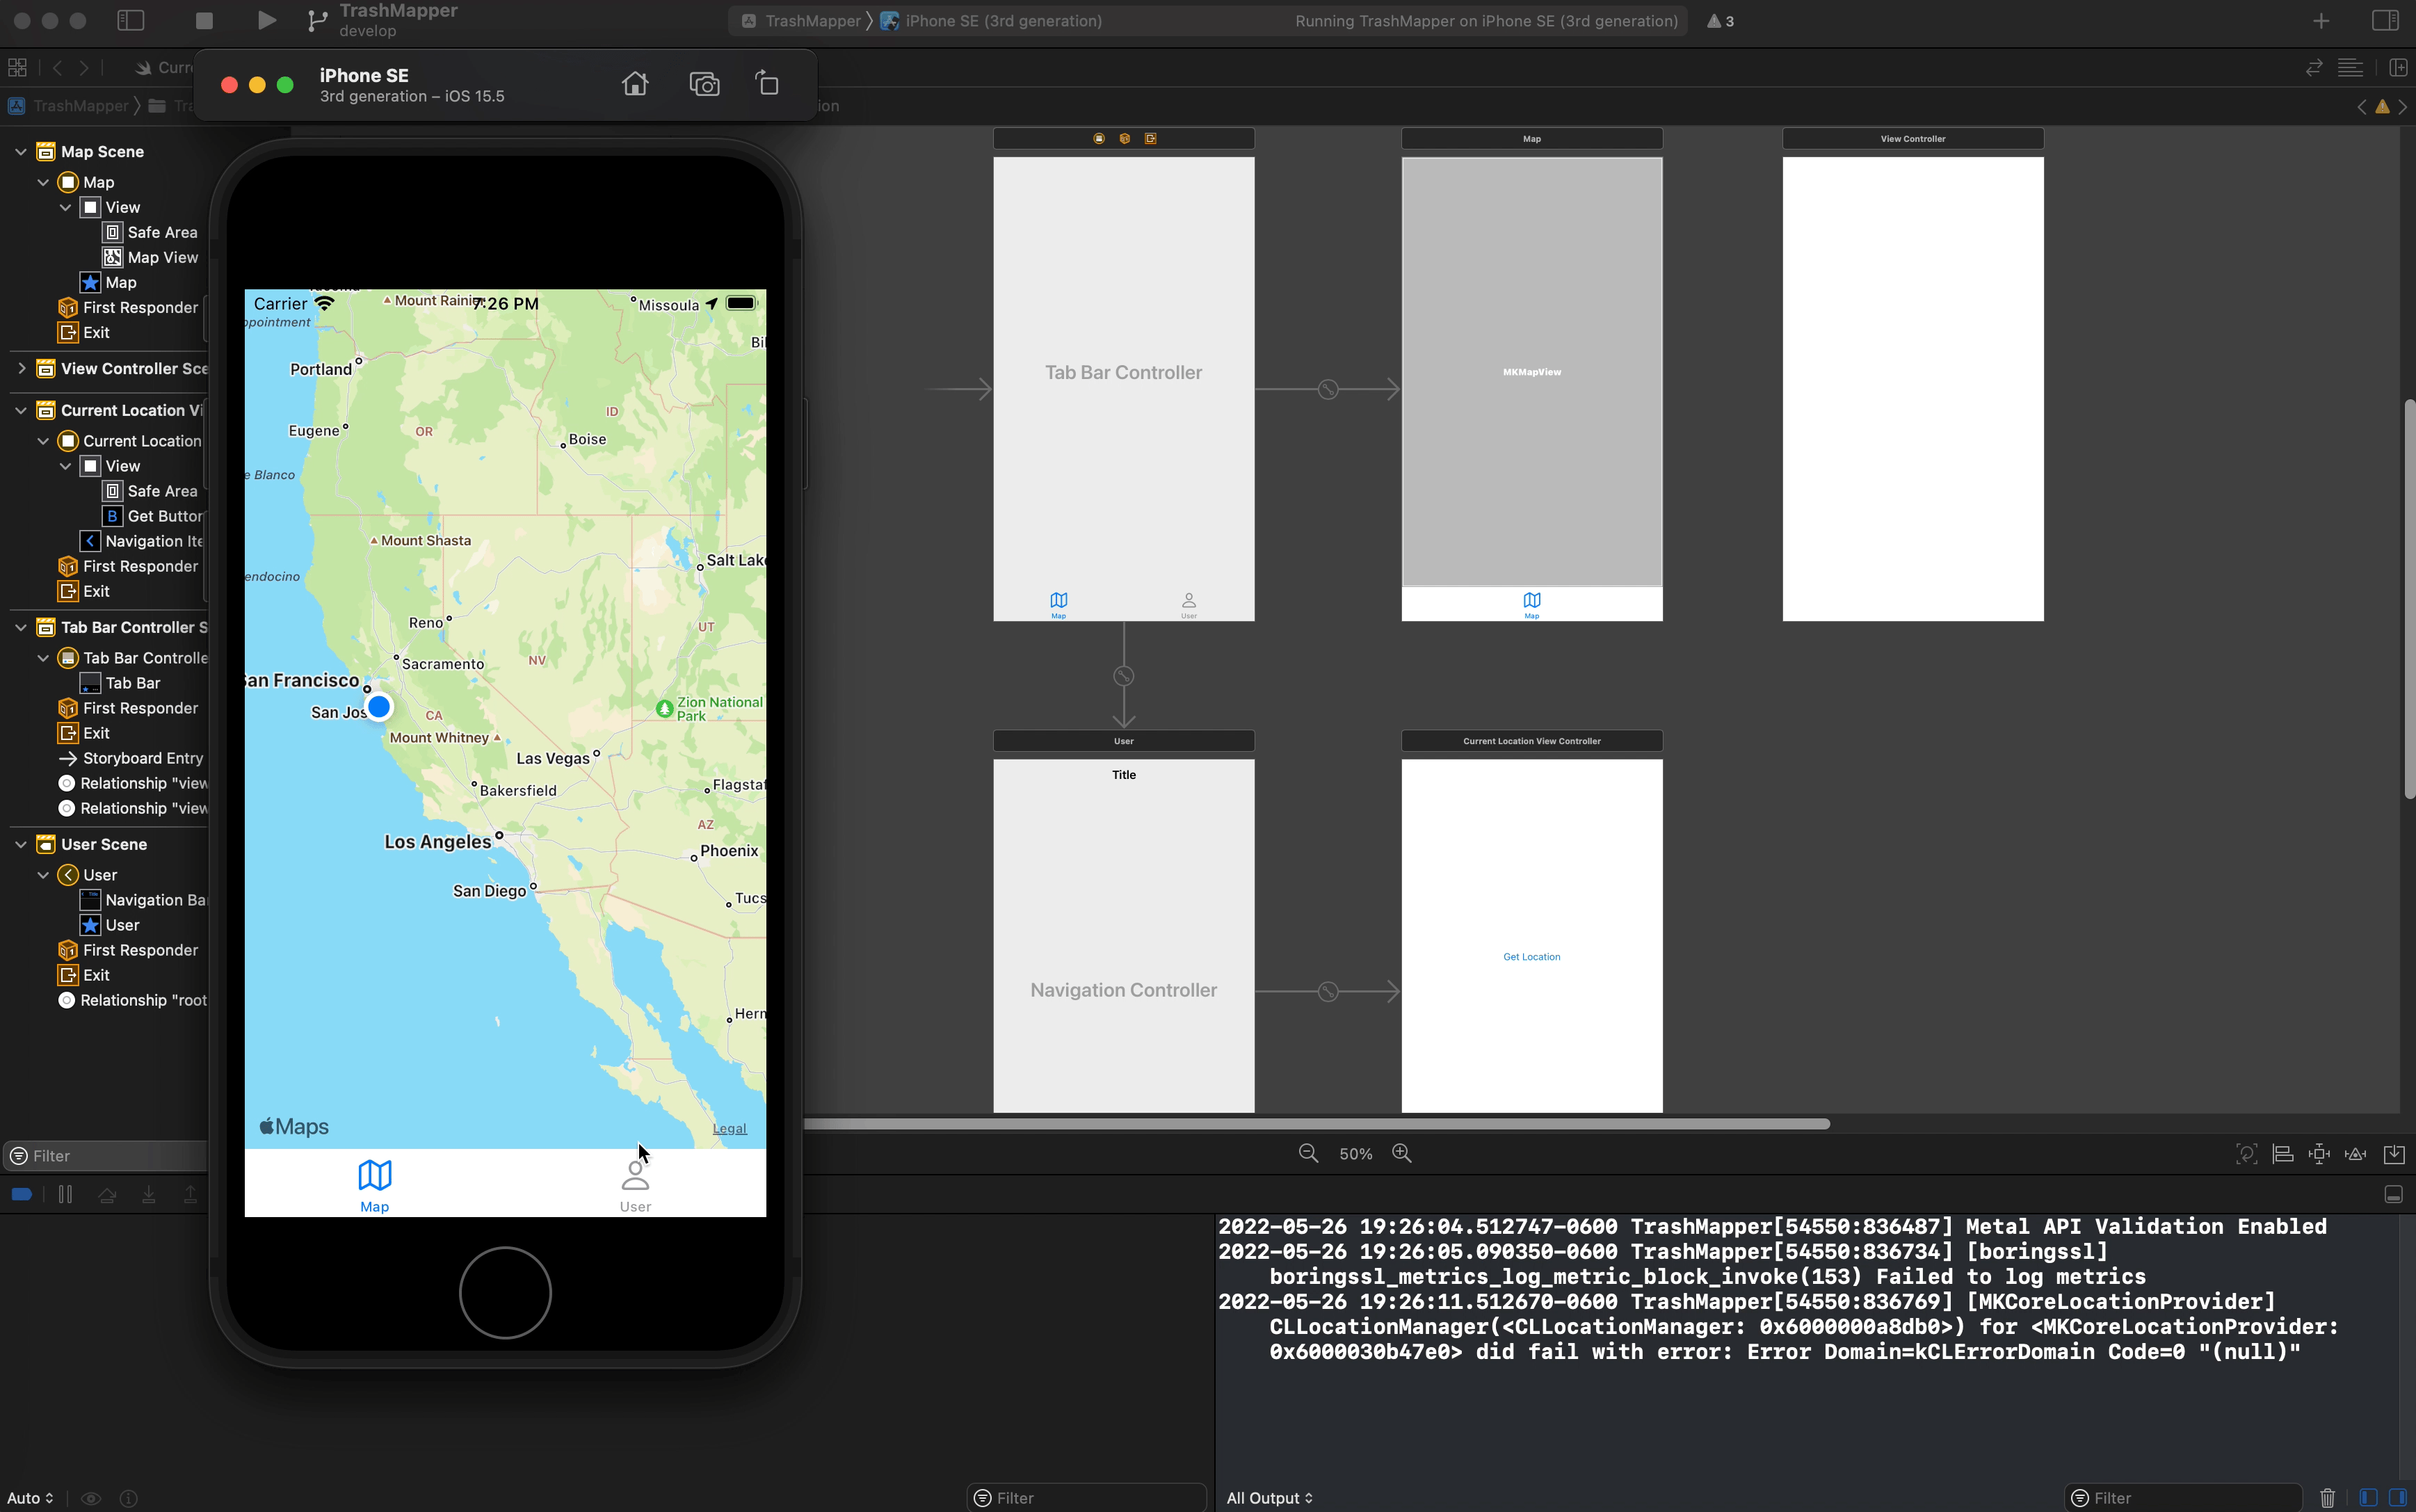The image size is (2416, 1512).
Task: Open the Adjust Editor Options icon
Action: click(2350, 67)
